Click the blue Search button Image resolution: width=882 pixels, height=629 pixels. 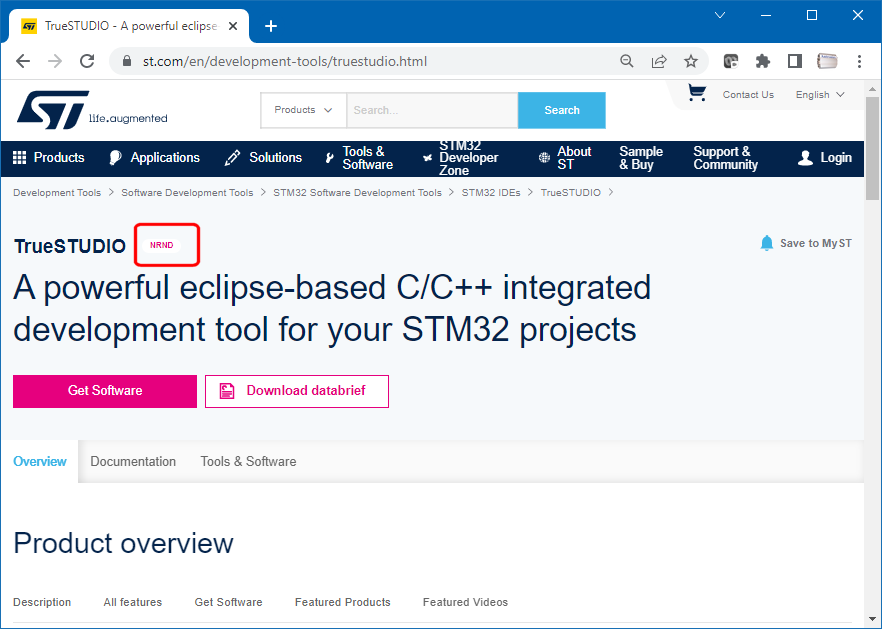pos(561,110)
